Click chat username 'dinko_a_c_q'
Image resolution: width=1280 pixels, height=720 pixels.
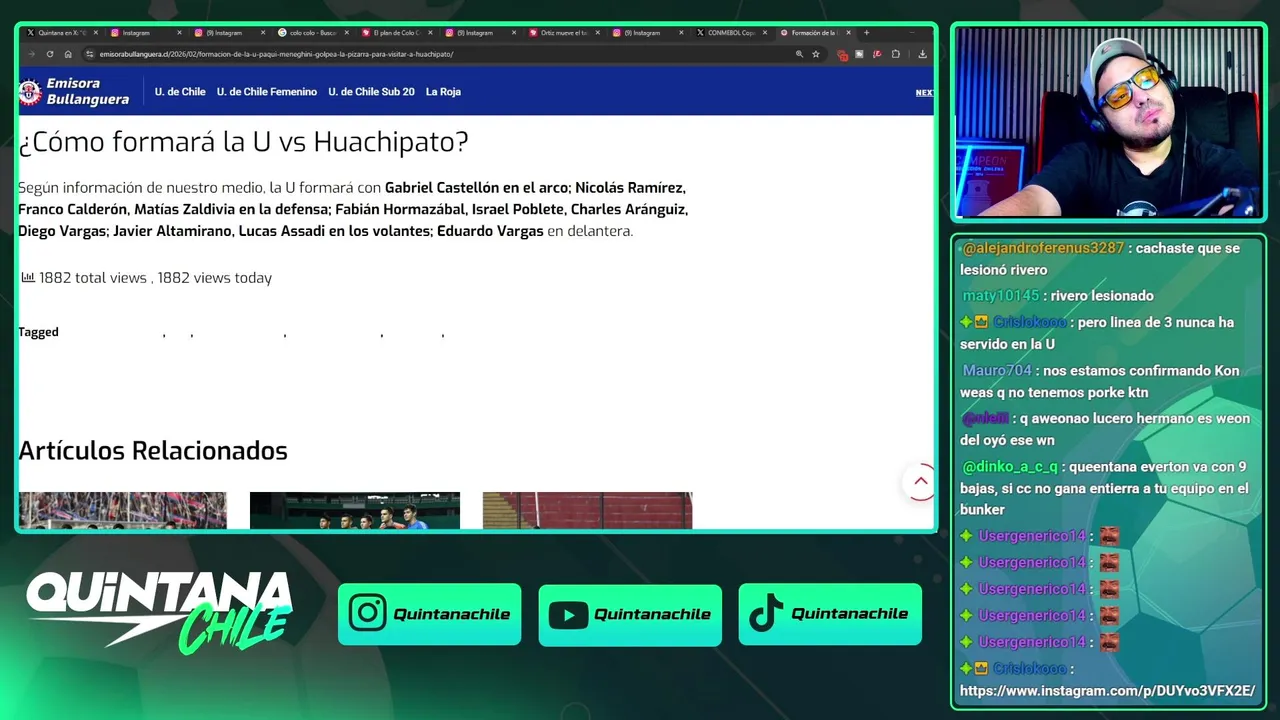pyautogui.click(x=1010, y=467)
